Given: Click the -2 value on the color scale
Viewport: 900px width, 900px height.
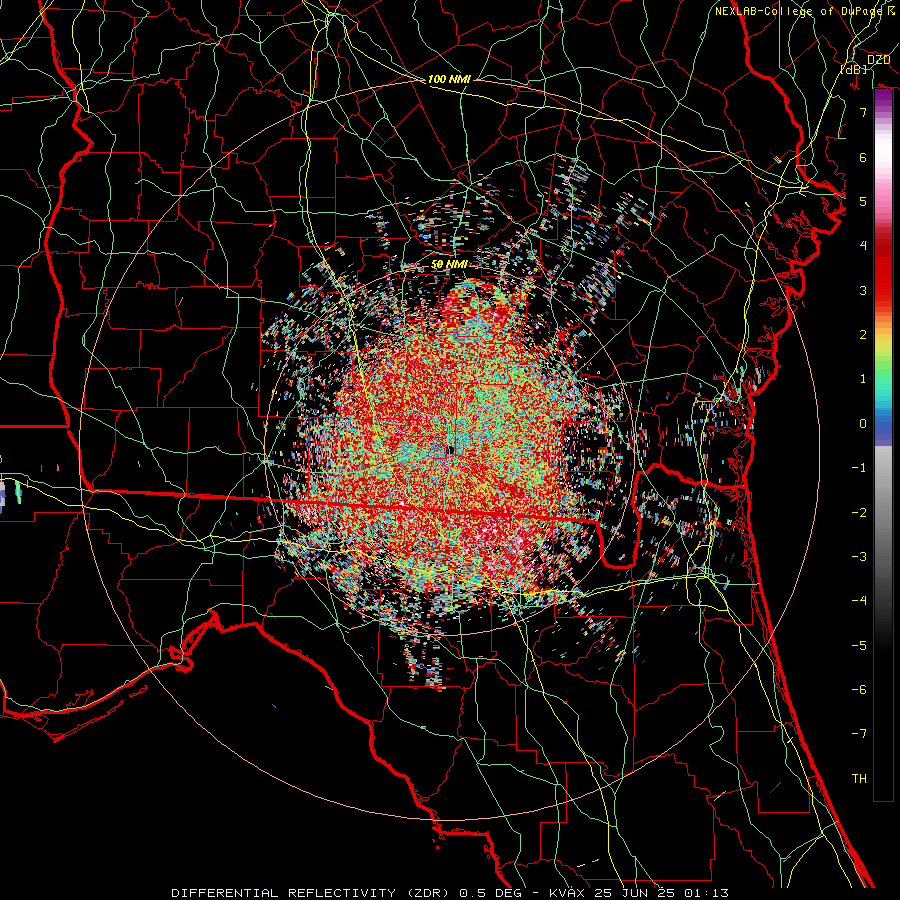Looking at the screenshot, I should point(859,513).
